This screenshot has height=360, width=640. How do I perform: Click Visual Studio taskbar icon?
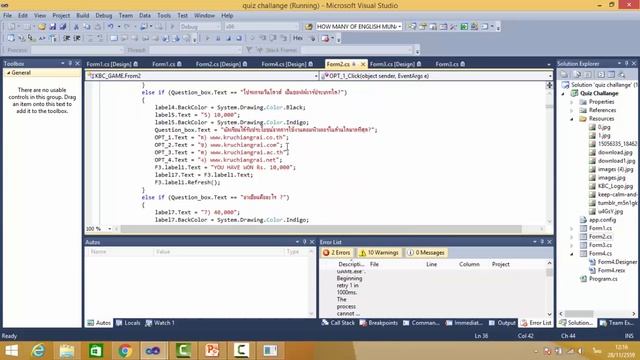point(153,351)
